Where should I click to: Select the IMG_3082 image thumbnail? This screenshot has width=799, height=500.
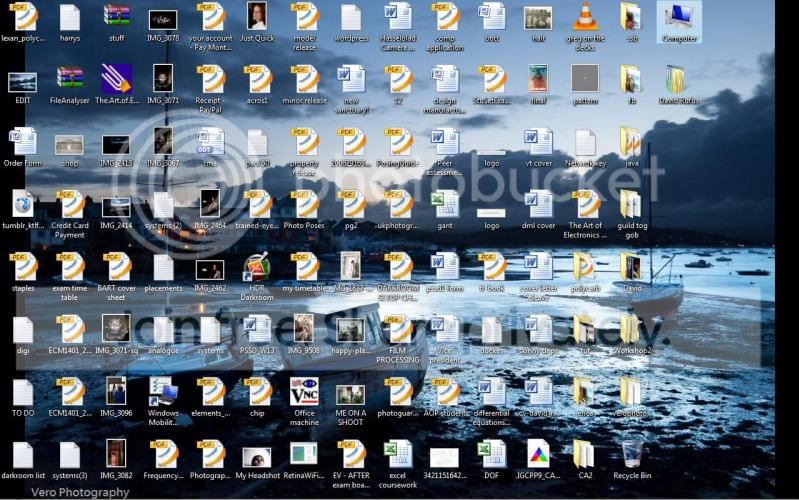tap(116, 453)
